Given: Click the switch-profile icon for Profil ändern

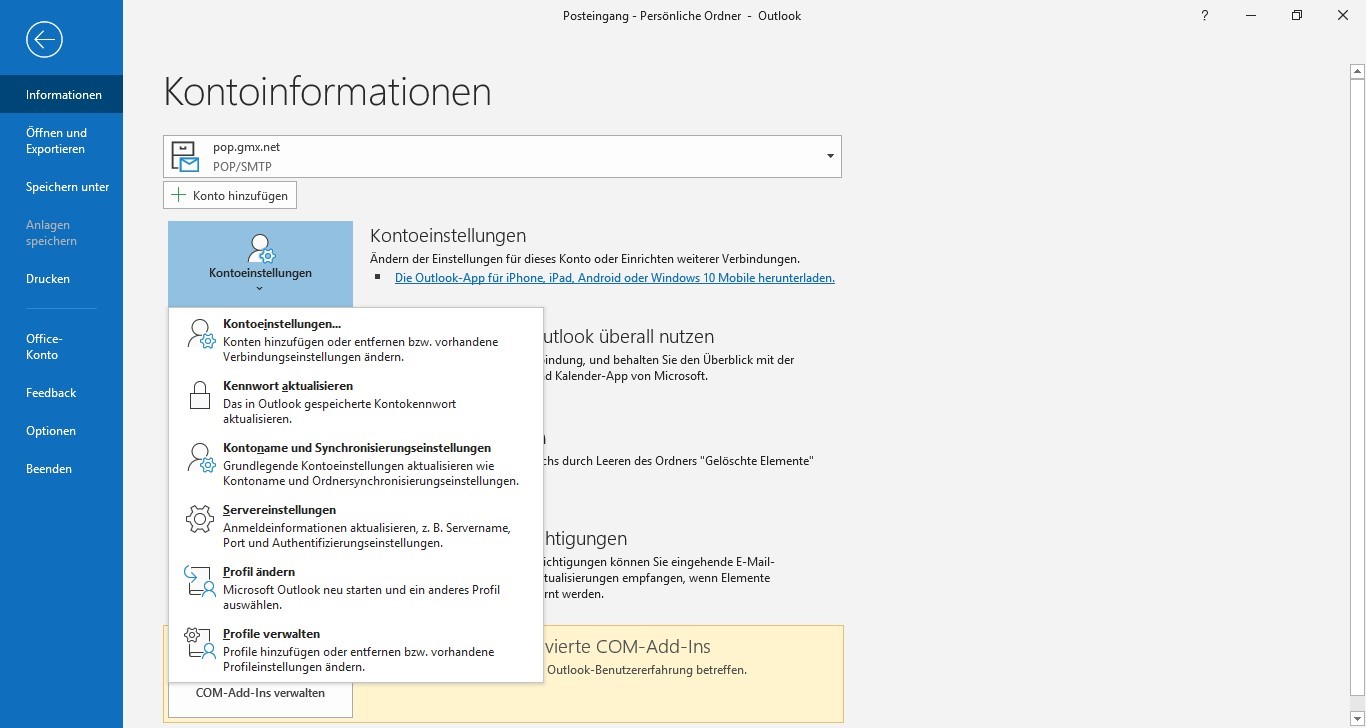Looking at the screenshot, I should (200, 582).
